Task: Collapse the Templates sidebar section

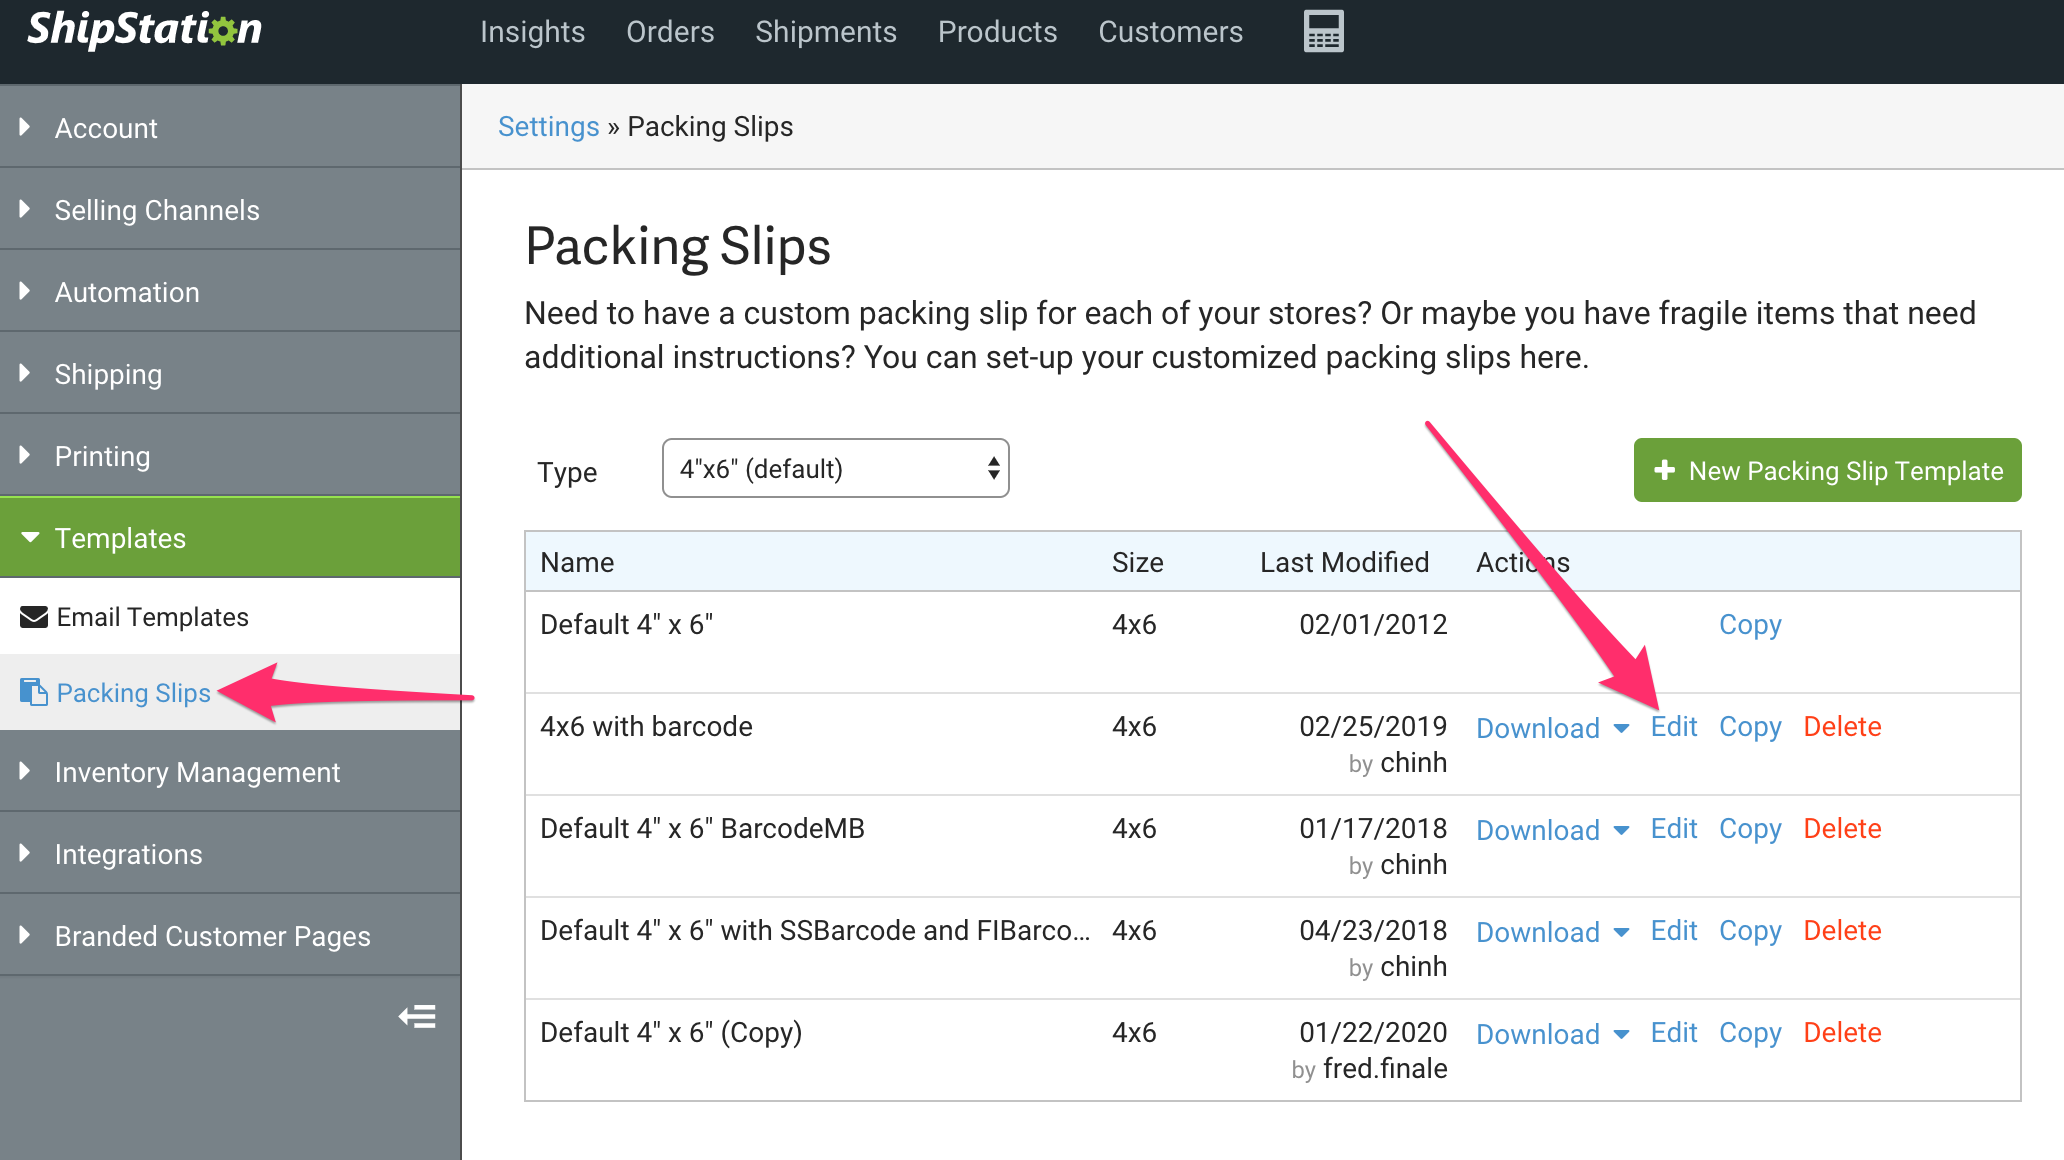Action: coord(120,538)
